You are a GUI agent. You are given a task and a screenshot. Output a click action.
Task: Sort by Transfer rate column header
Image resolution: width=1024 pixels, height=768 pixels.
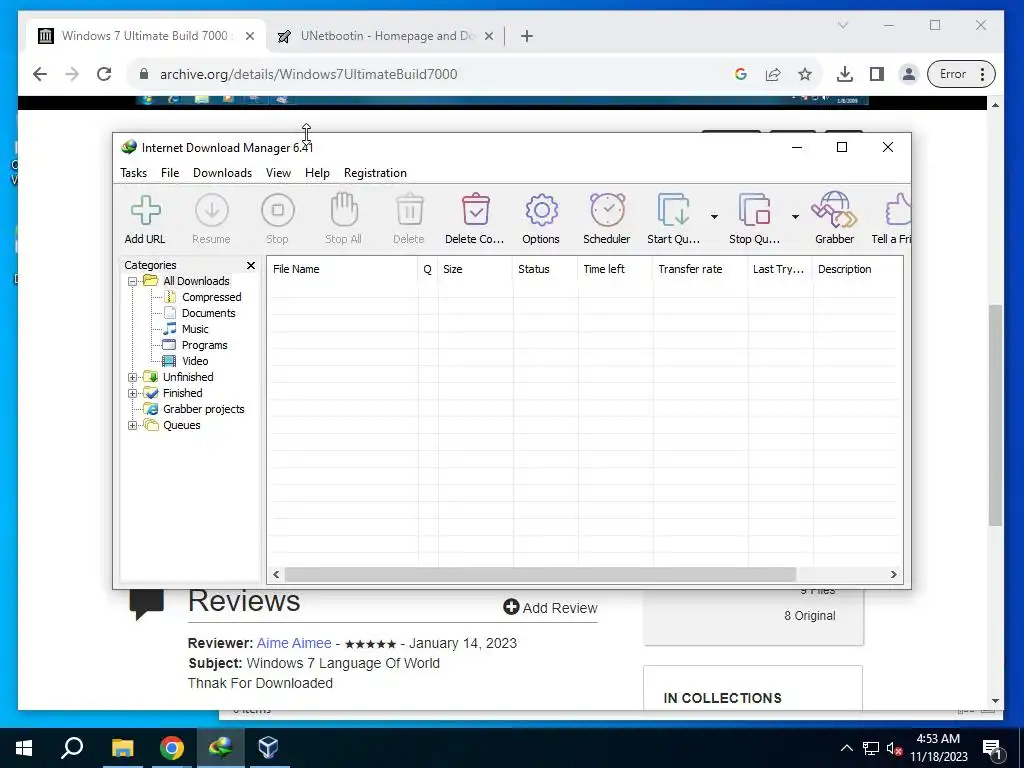point(700,269)
